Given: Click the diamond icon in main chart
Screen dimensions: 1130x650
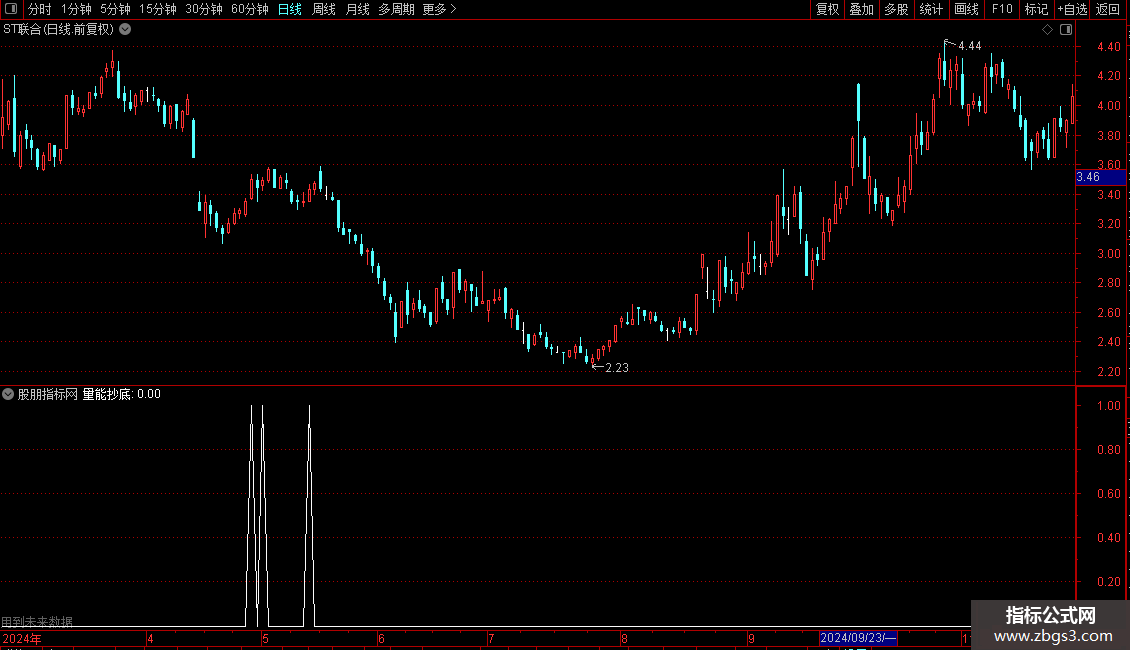Looking at the screenshot, I should [1047, 30].
